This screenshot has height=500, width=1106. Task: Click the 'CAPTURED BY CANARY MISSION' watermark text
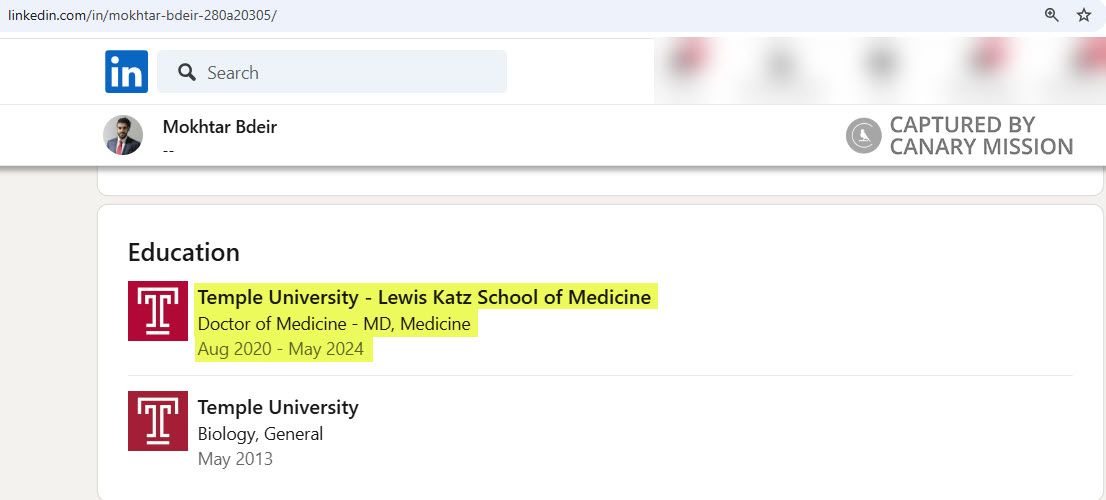click(x=980, y=136)
